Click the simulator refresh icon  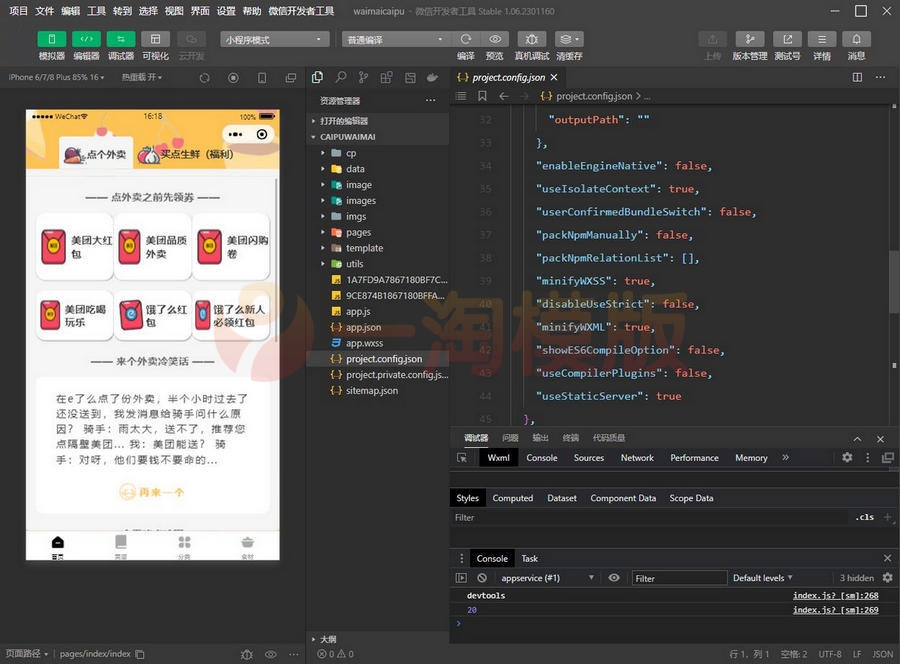(x=204, y=77)
